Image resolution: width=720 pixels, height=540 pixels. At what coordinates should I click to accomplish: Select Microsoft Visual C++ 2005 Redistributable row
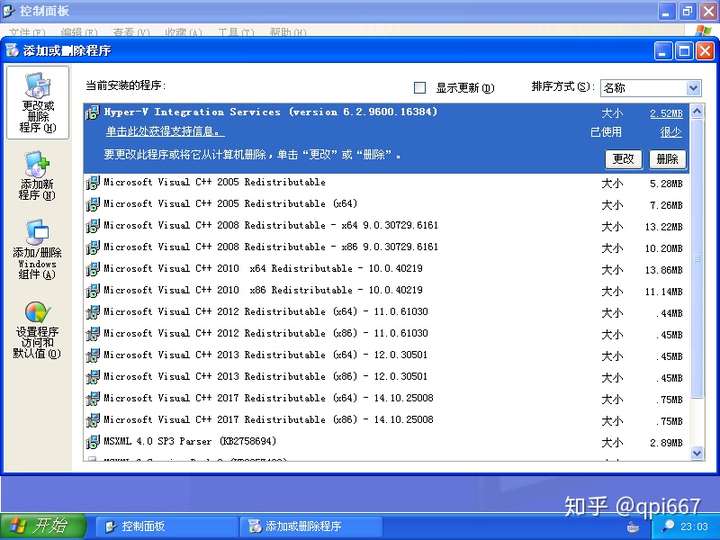pos(386,183)
